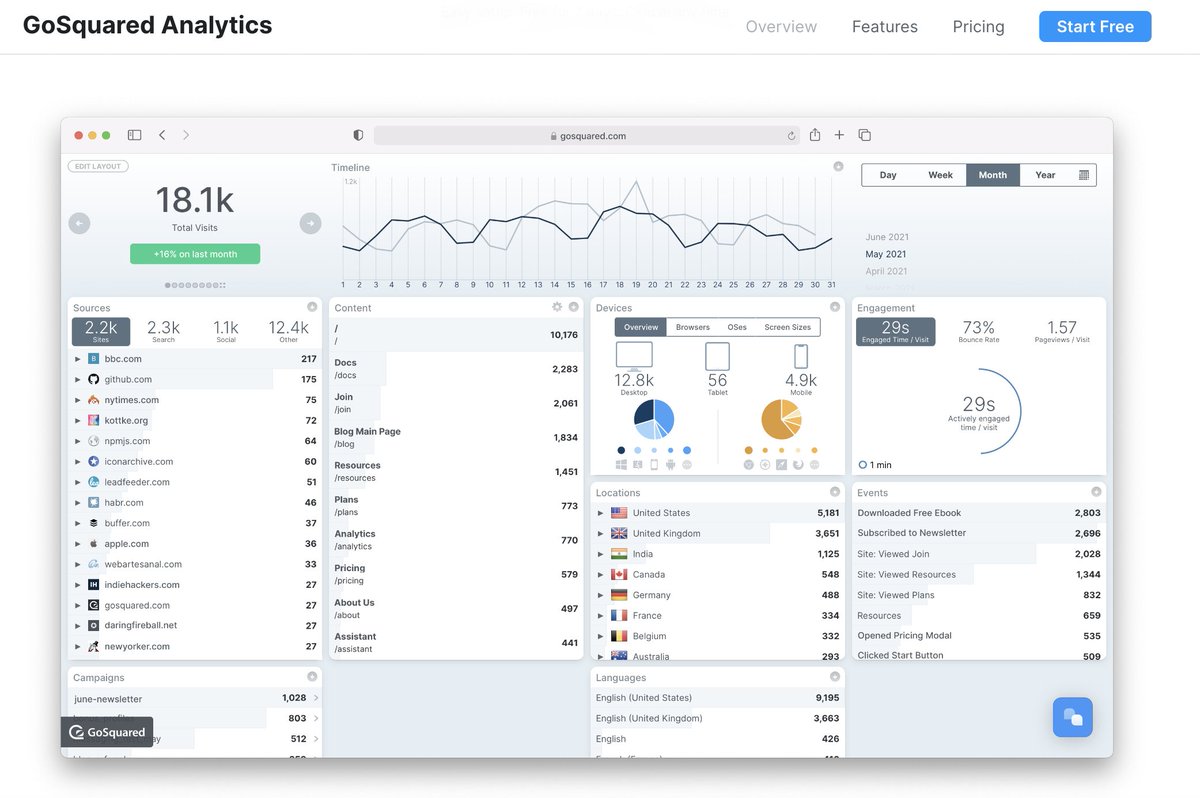Show the tab overview icon
Screen dimensions: 1200x798
coord(865,135)
